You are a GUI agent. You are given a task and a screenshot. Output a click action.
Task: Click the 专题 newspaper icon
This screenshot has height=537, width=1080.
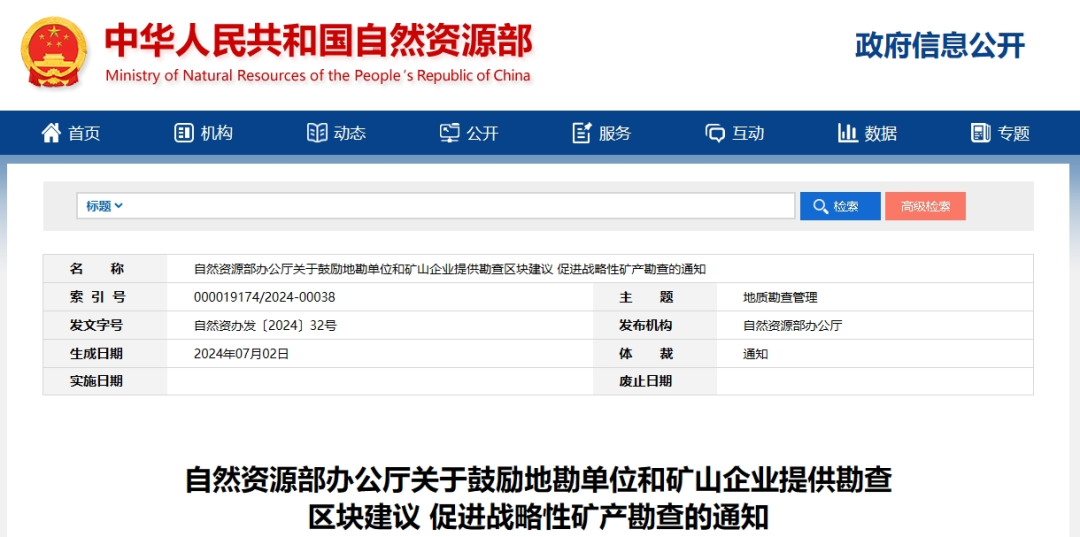click(980, 133)
